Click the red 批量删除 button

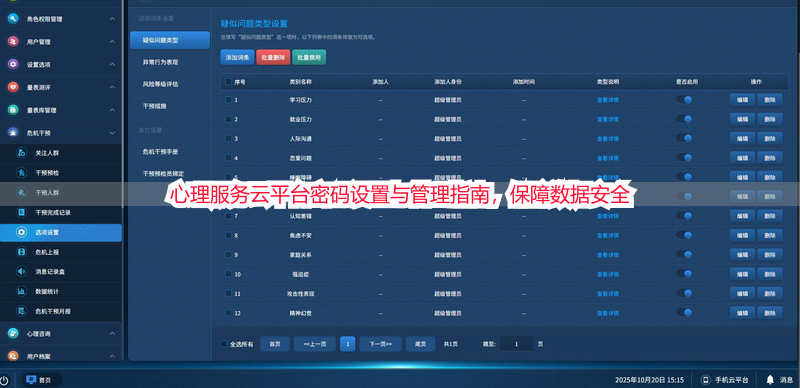click(273, 57)
